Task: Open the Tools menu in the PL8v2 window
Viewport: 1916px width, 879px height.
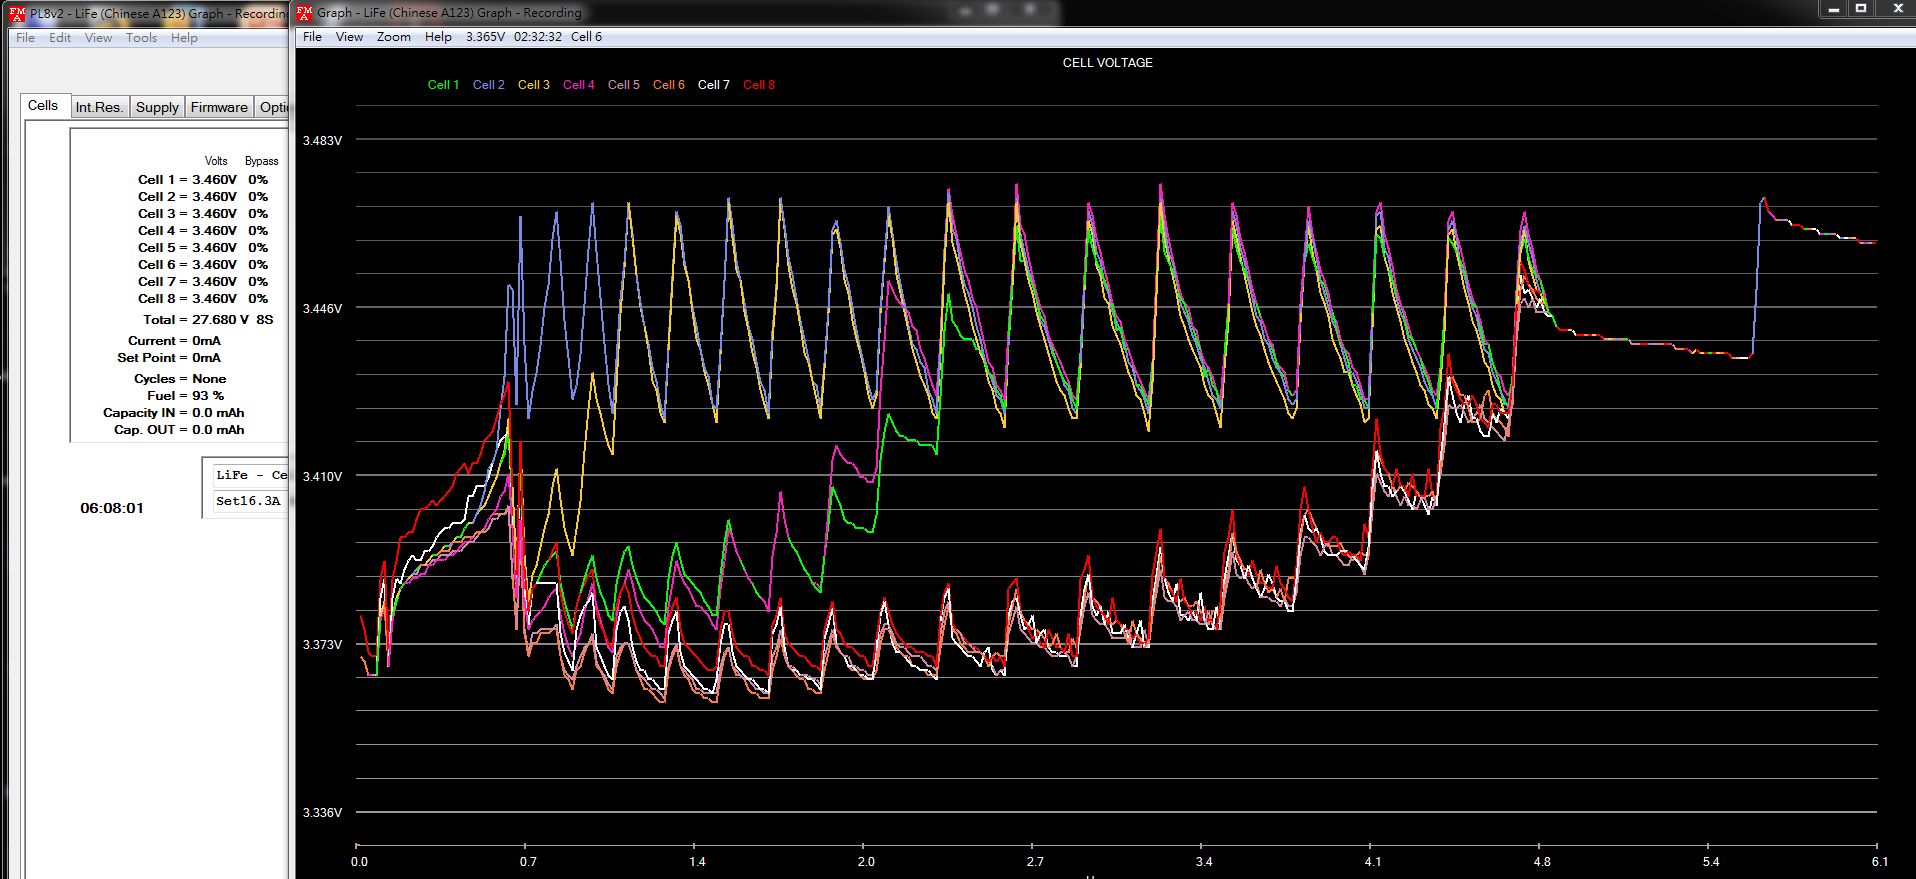Action: pos(141,38)
